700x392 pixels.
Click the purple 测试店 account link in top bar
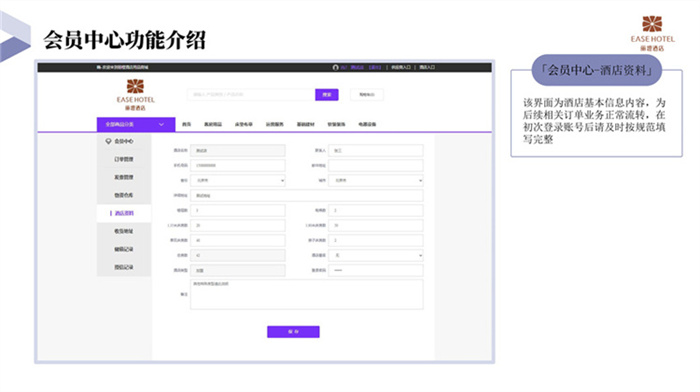point(357,67)
